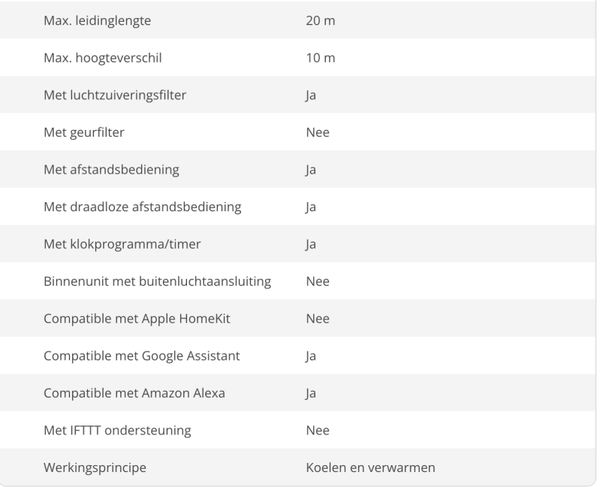Click the Met klokprogramma/timer label
Viewport: 600px width, 487px height.
(x=122, y=244)
